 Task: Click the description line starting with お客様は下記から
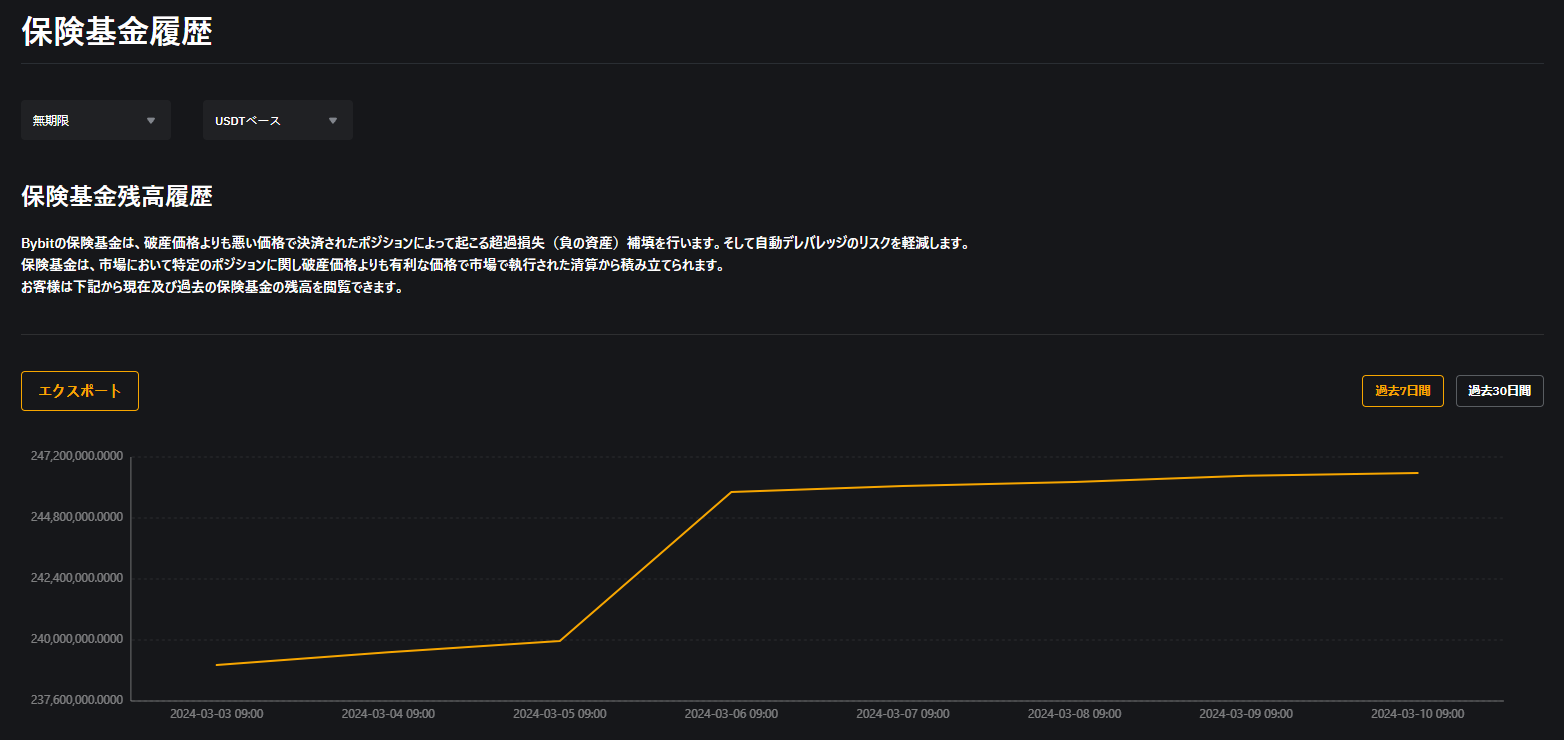point(212,287)
